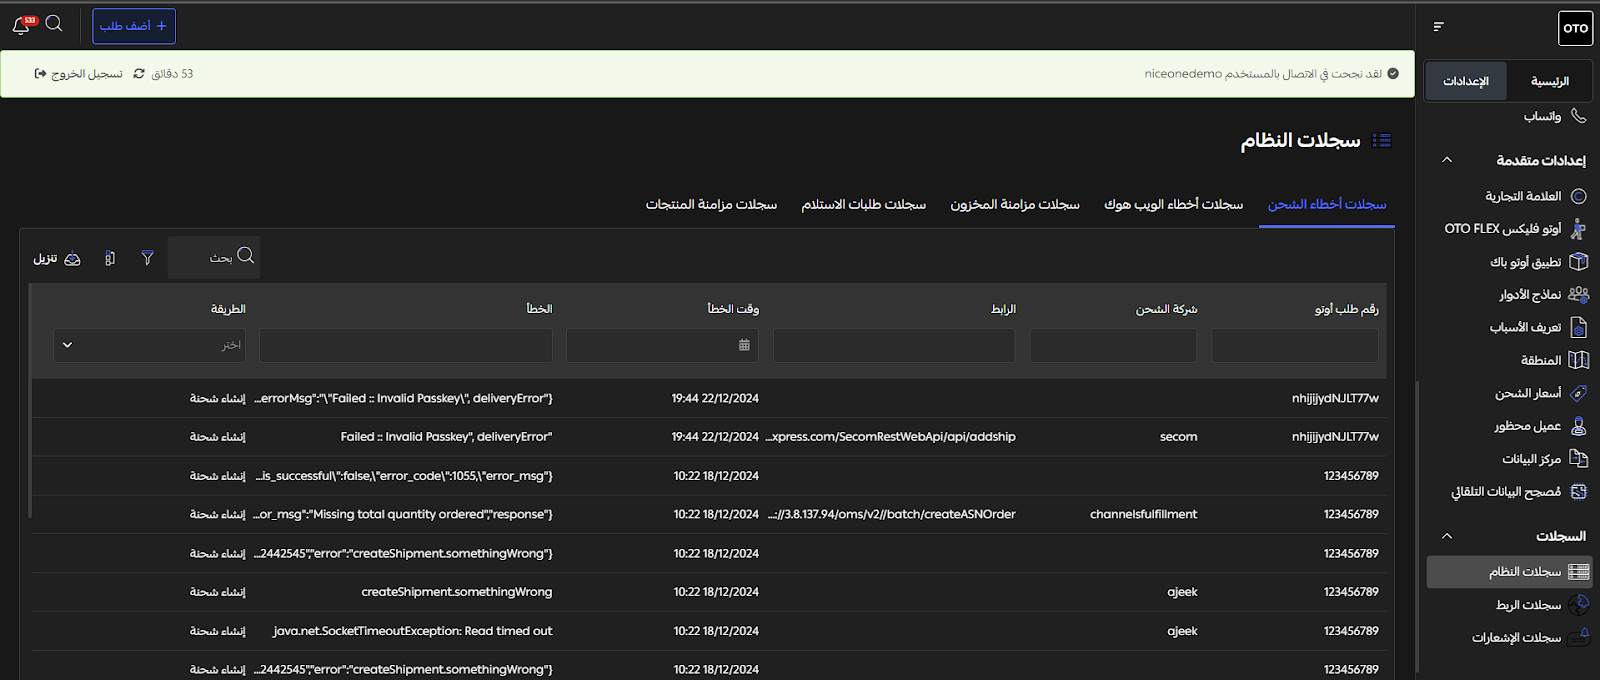This screenshot has width=1600, height=680.
Task: Click the createShipment.somethingWrong ajeek error cell
Action: click(457, 592)
